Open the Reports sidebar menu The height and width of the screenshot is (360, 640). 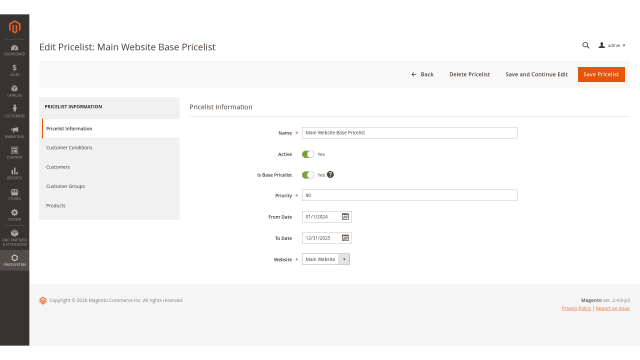coord(14,173)
